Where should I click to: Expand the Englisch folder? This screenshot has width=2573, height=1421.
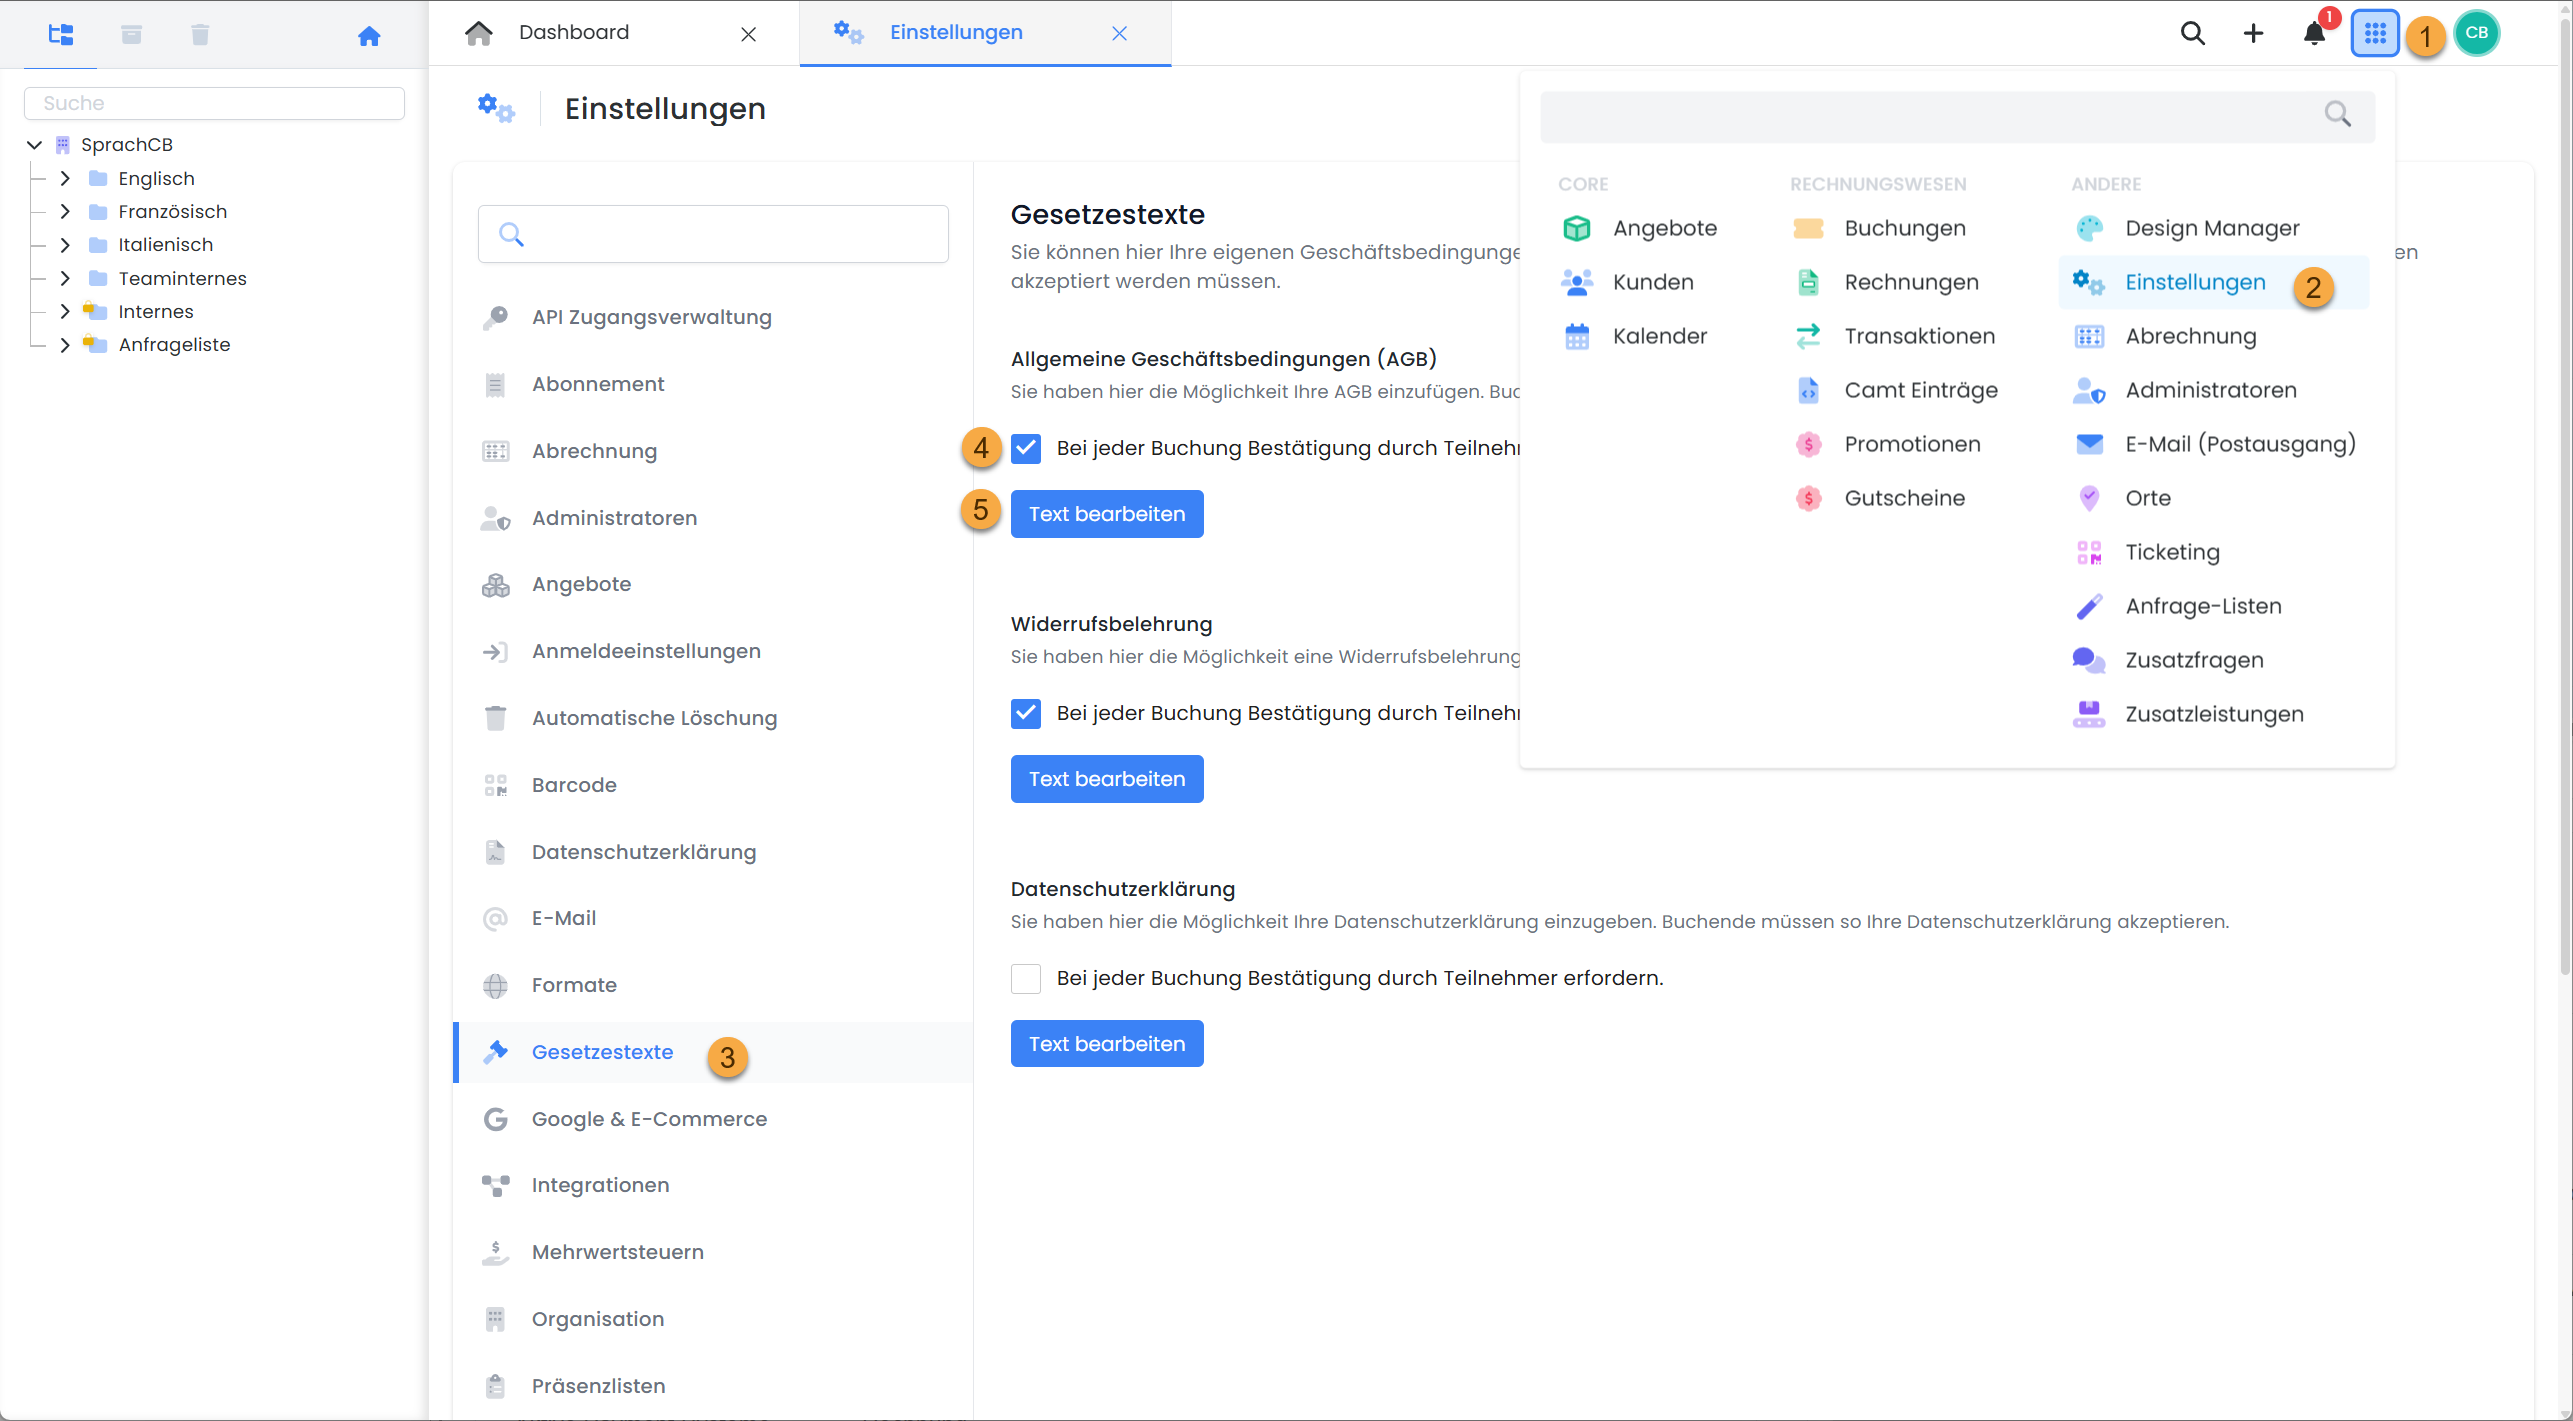64,177
